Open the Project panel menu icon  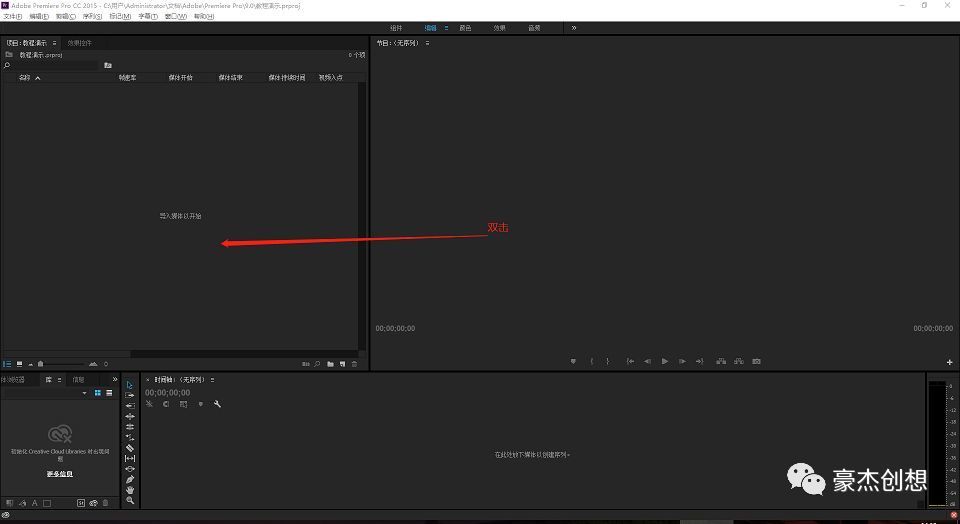click(54, 43)
